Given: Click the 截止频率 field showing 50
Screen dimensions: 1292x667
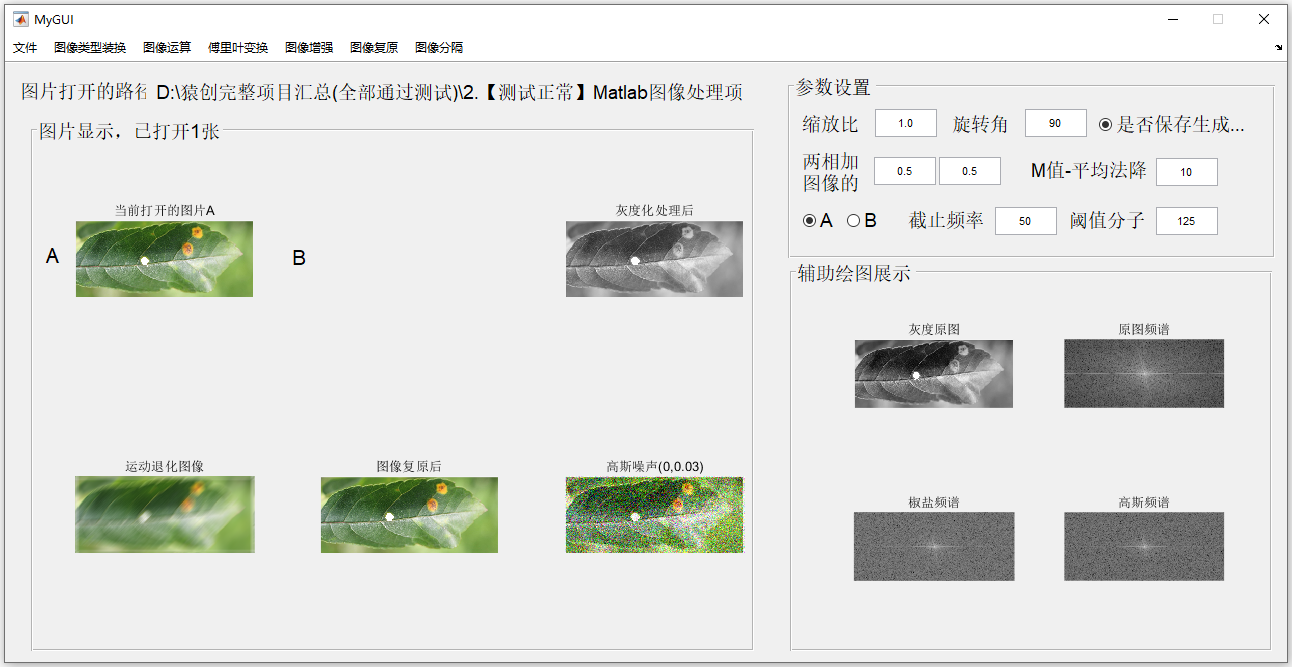Looking at the screenshot, I should [x=1025, y=221].
